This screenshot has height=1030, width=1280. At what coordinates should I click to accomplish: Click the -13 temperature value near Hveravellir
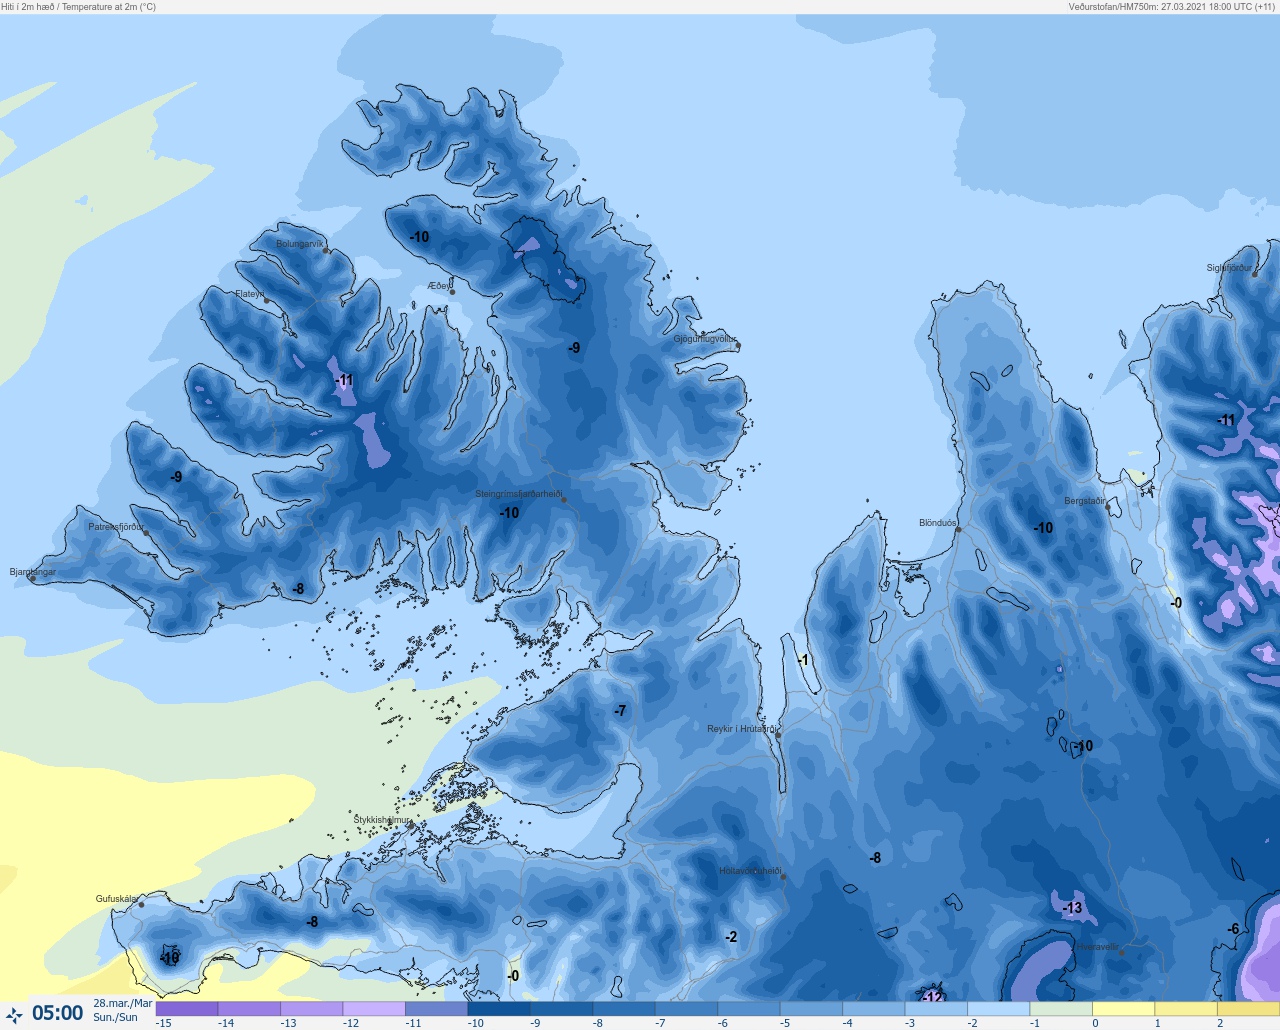pyautogui.click(x=1072, y=908)
